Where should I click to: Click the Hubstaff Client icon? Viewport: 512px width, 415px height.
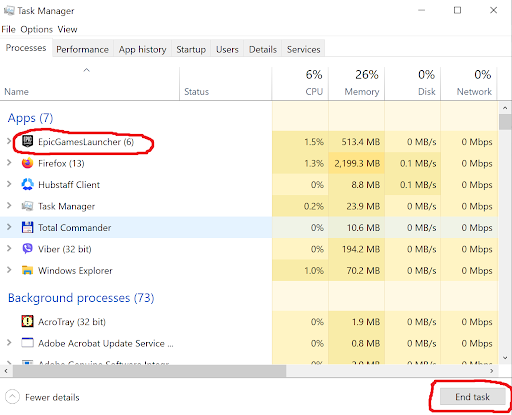pyautogui.click(x=27, y=184)
